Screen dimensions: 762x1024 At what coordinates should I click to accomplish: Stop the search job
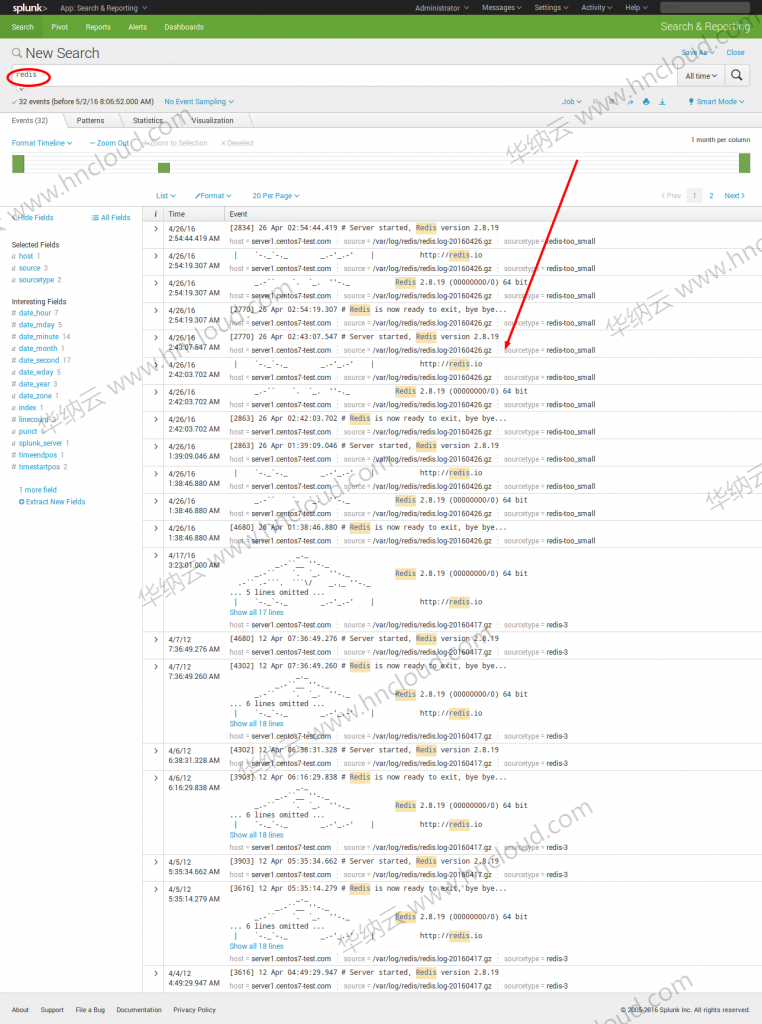tap(612, 102)
